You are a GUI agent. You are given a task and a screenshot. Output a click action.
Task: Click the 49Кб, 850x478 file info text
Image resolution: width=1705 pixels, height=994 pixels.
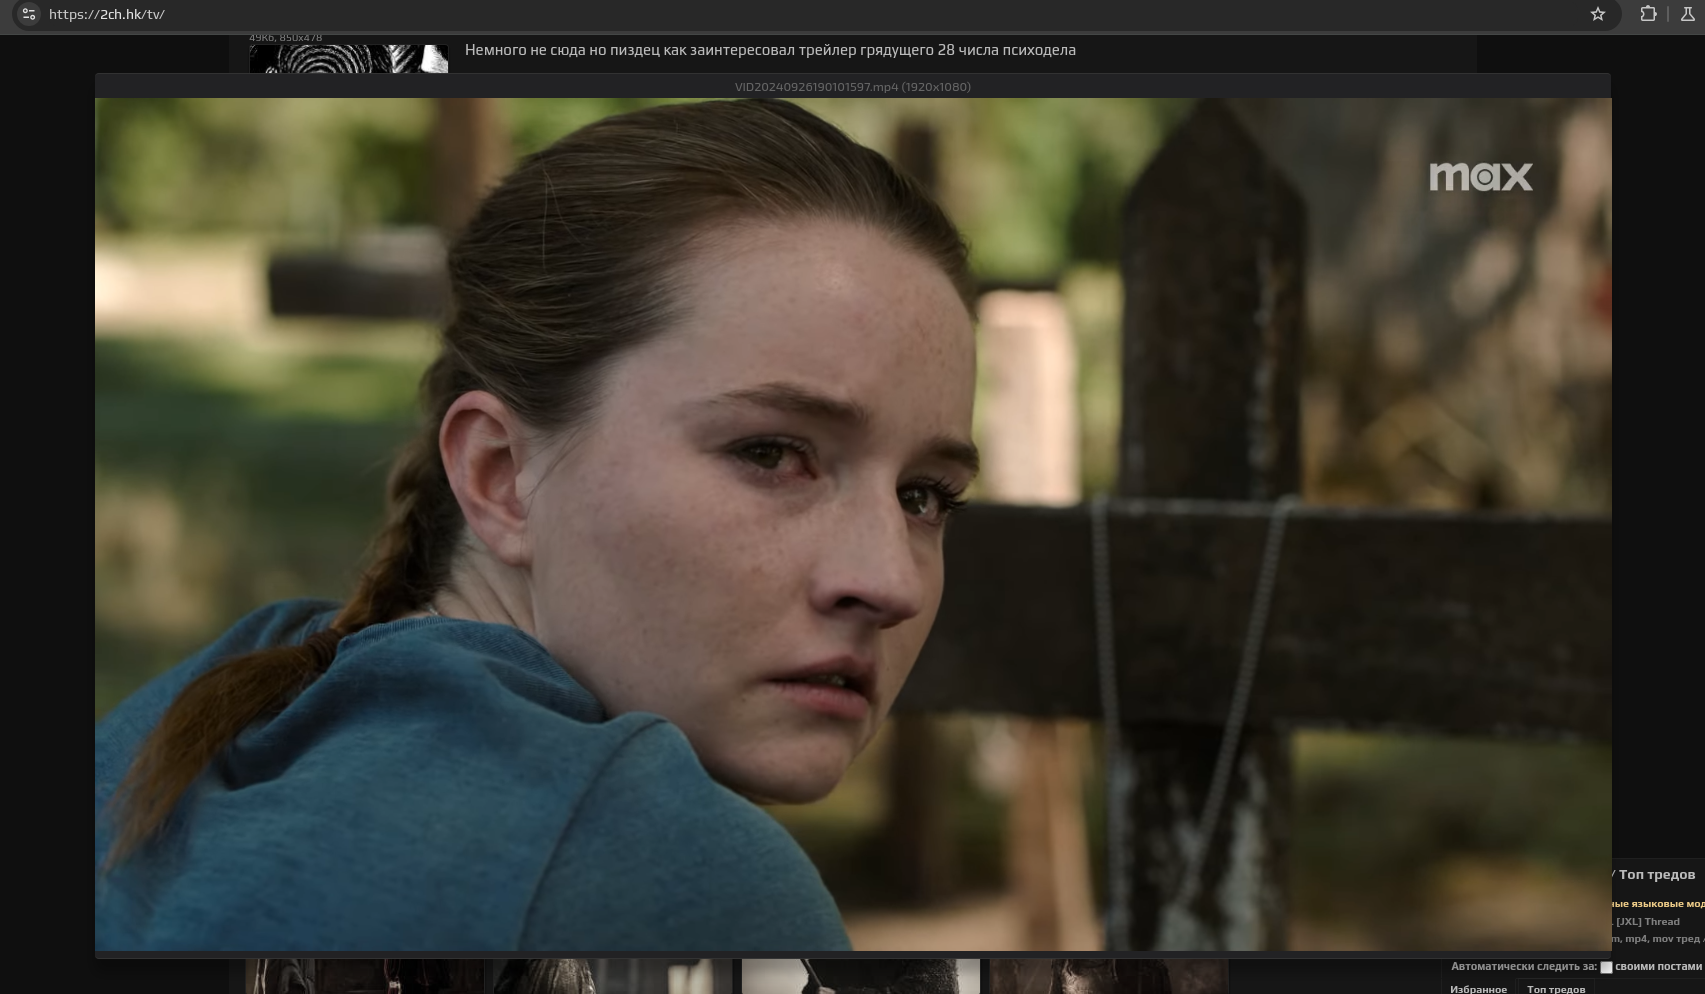[286, 38]
